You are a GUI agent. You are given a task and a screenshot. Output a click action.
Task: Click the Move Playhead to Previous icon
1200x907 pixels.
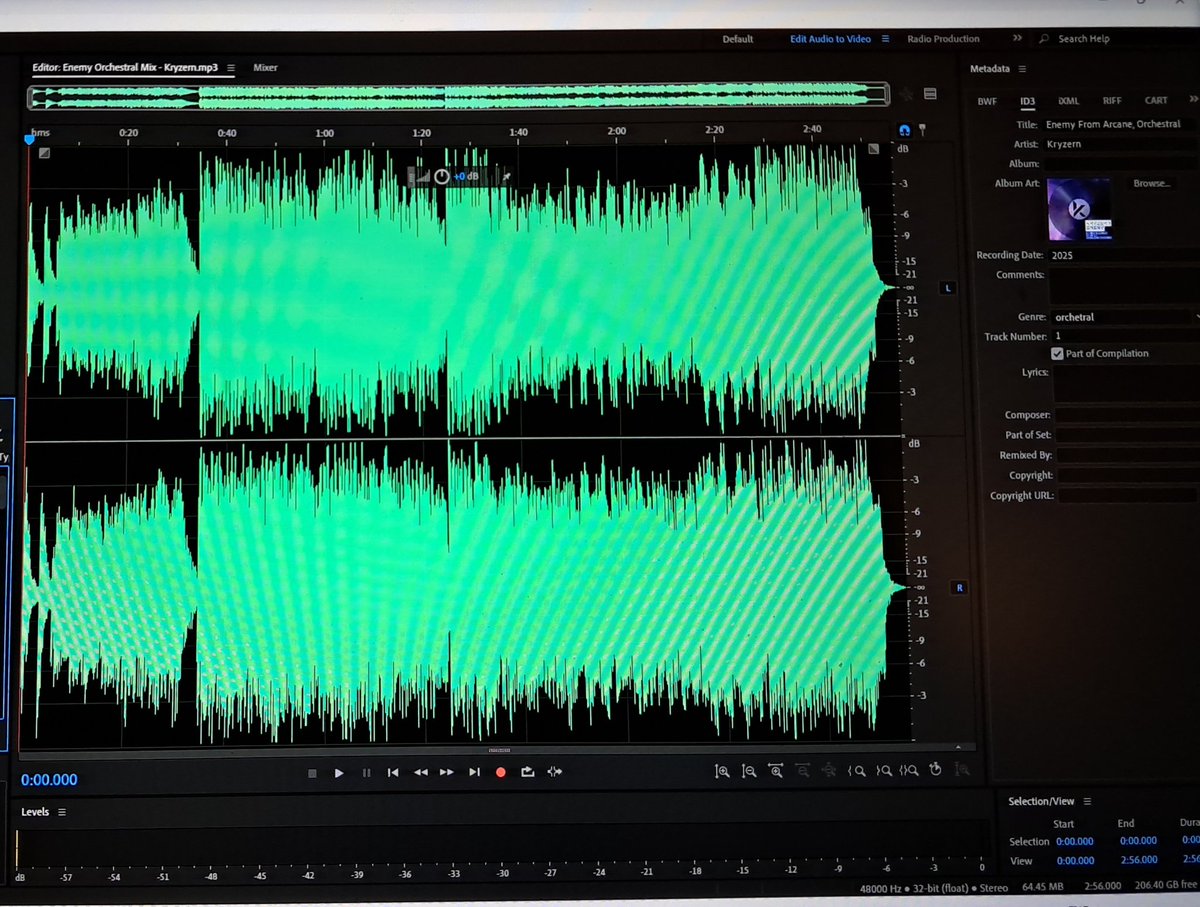click(x=394, y=773)
